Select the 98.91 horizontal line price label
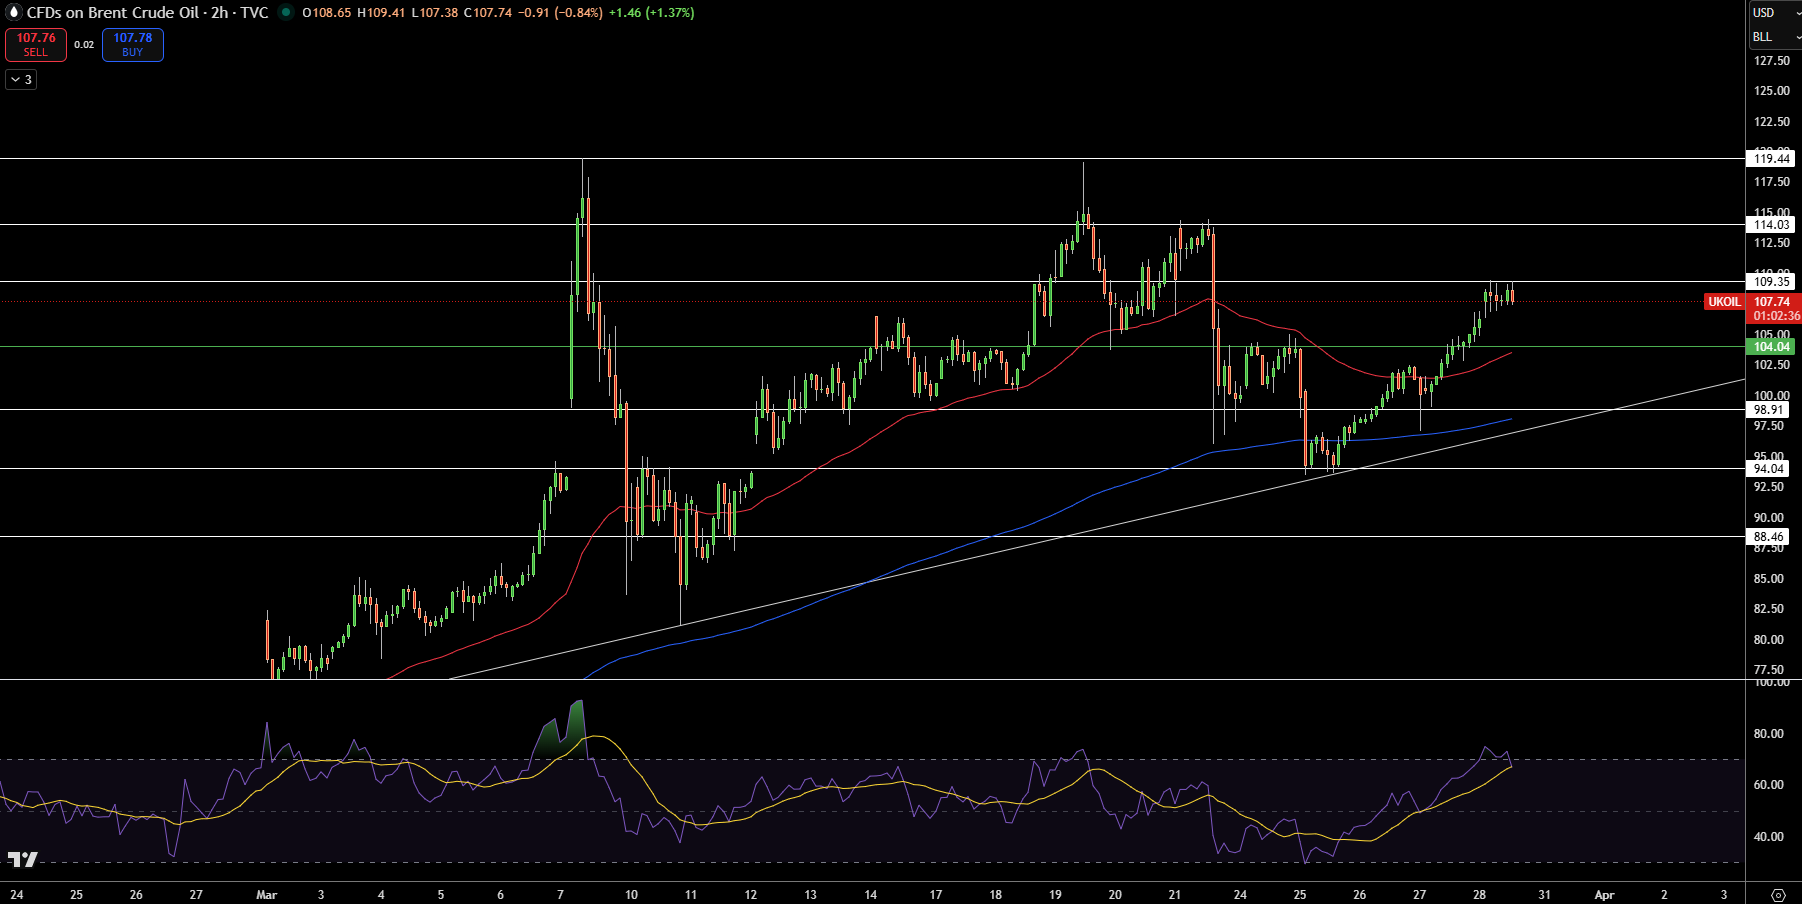The image size is (1802, 904). coord(1768,410)
